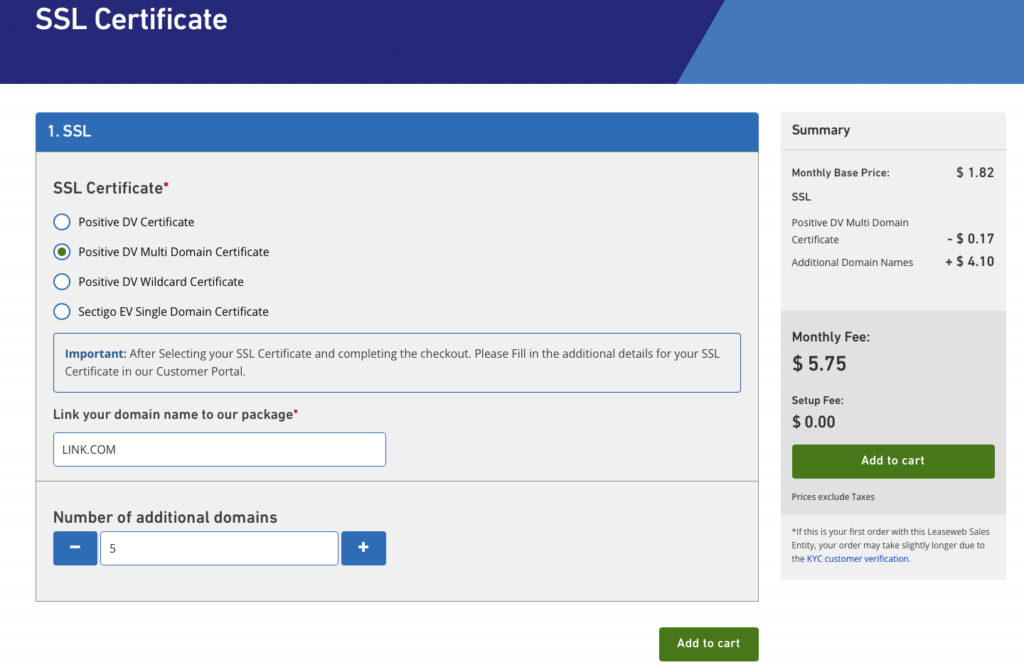The height and width of the screenshot is (665, 1024).
Task: Pick Sectigo EV Single Domain Certificate
Action: click(62, 312)
